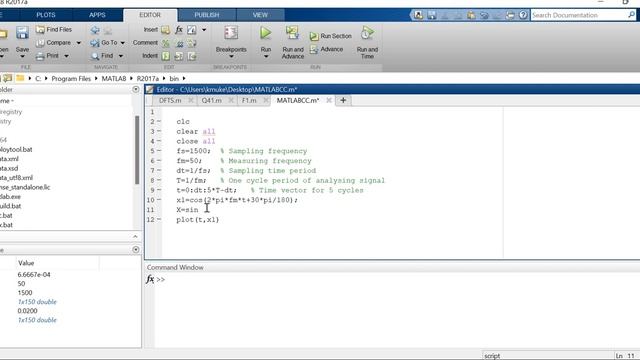640x360 pixels.
Task: Toggle breakpoint on line 10 dash
Action: 159,200
